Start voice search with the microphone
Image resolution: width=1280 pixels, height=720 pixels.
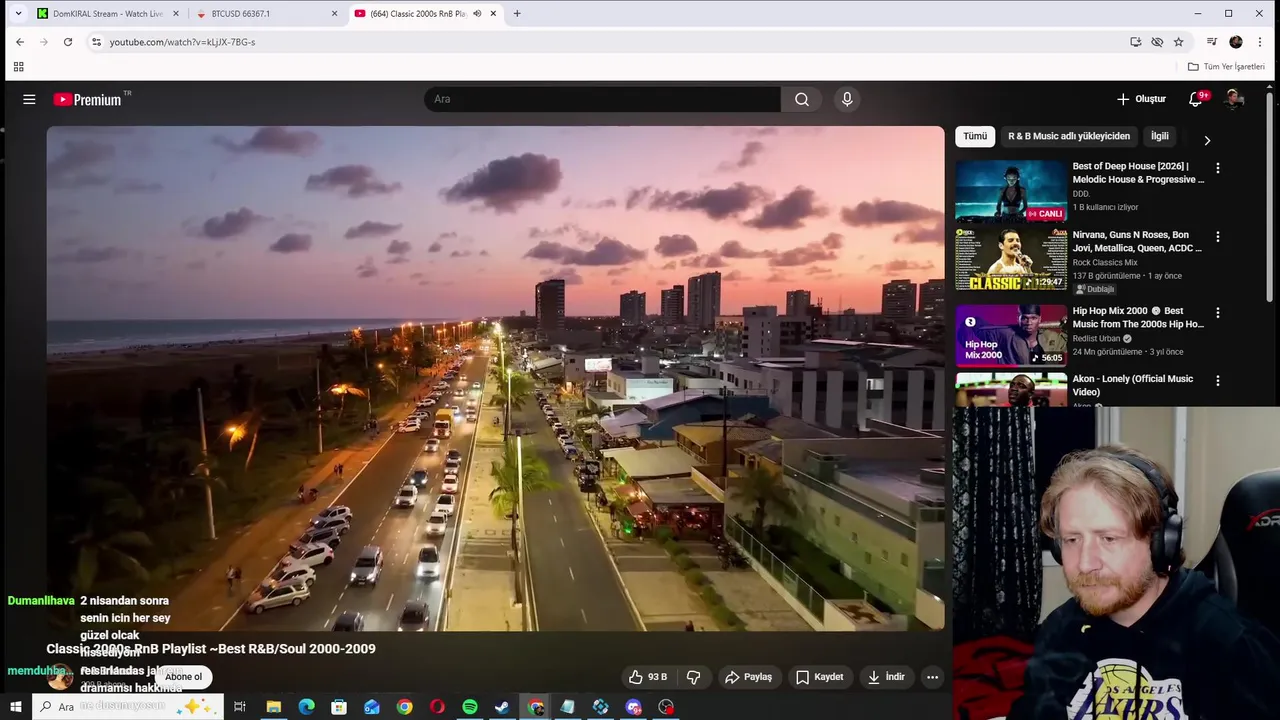tap(847, 99)
